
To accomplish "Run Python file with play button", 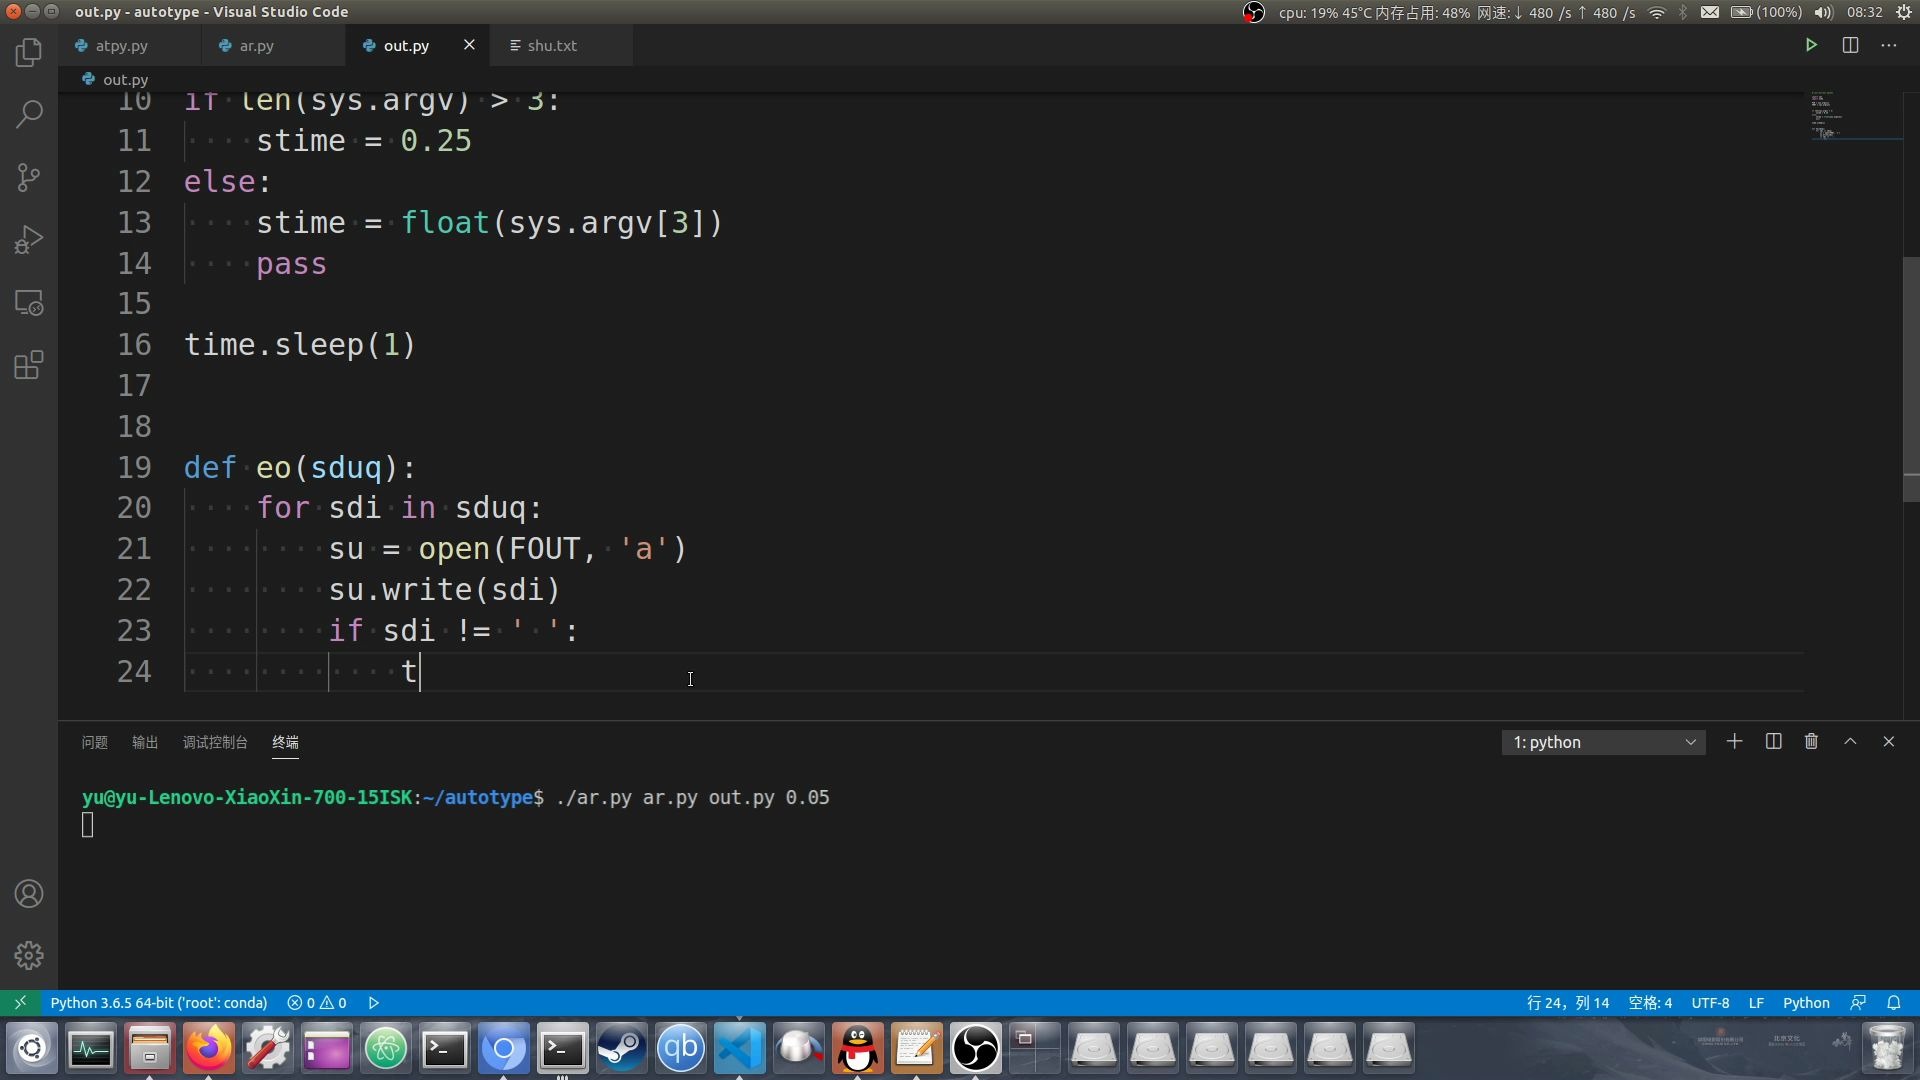I will (x=1811, y=45).
